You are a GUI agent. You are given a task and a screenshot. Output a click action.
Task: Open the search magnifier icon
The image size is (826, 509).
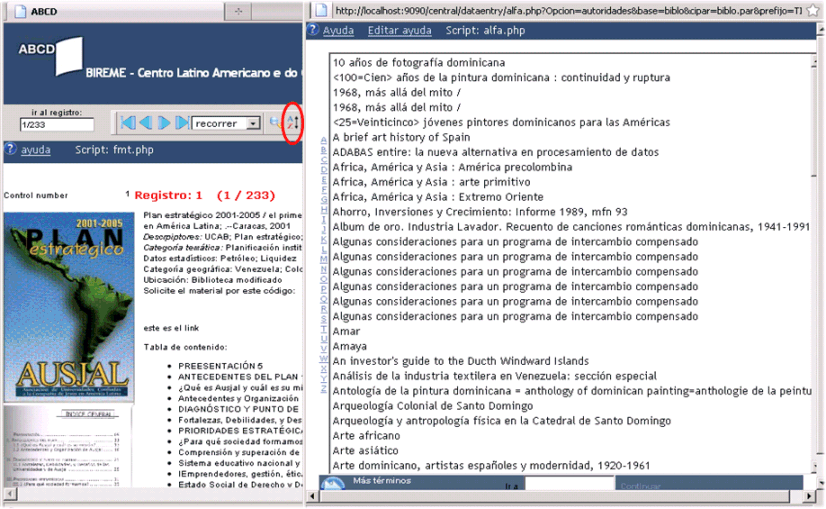(x=275, y=123)
